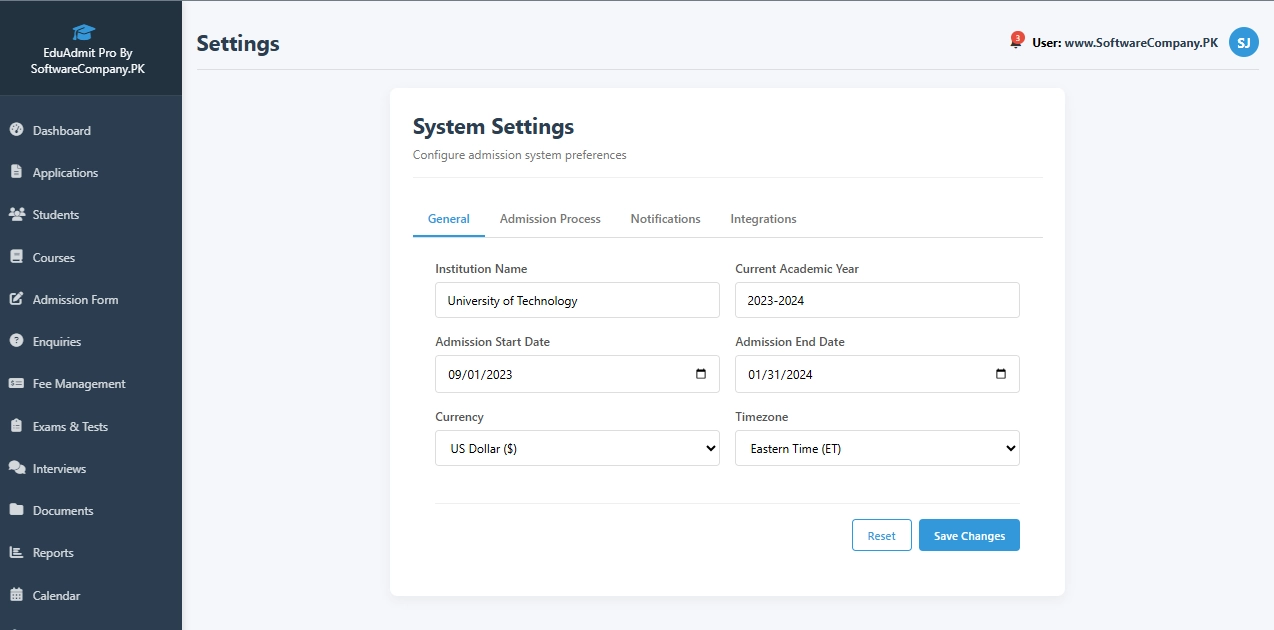
Task: Open the SJ user avatar
Action: 1243,42
